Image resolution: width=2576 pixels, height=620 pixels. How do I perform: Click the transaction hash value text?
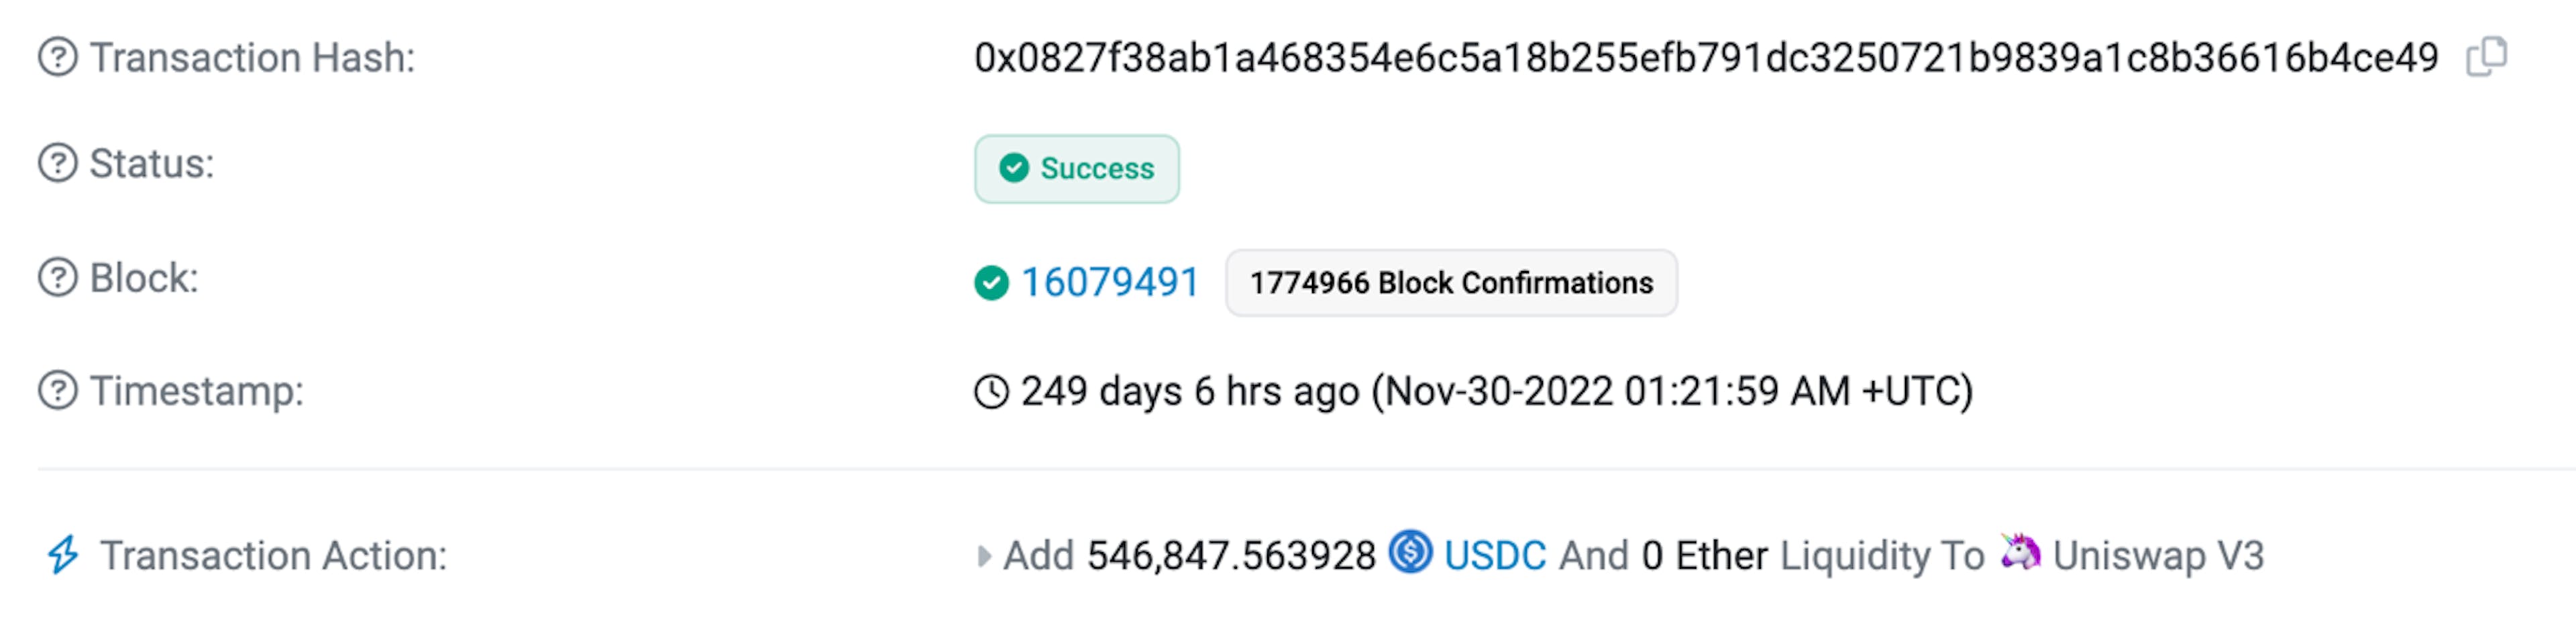pos(1706,58)
